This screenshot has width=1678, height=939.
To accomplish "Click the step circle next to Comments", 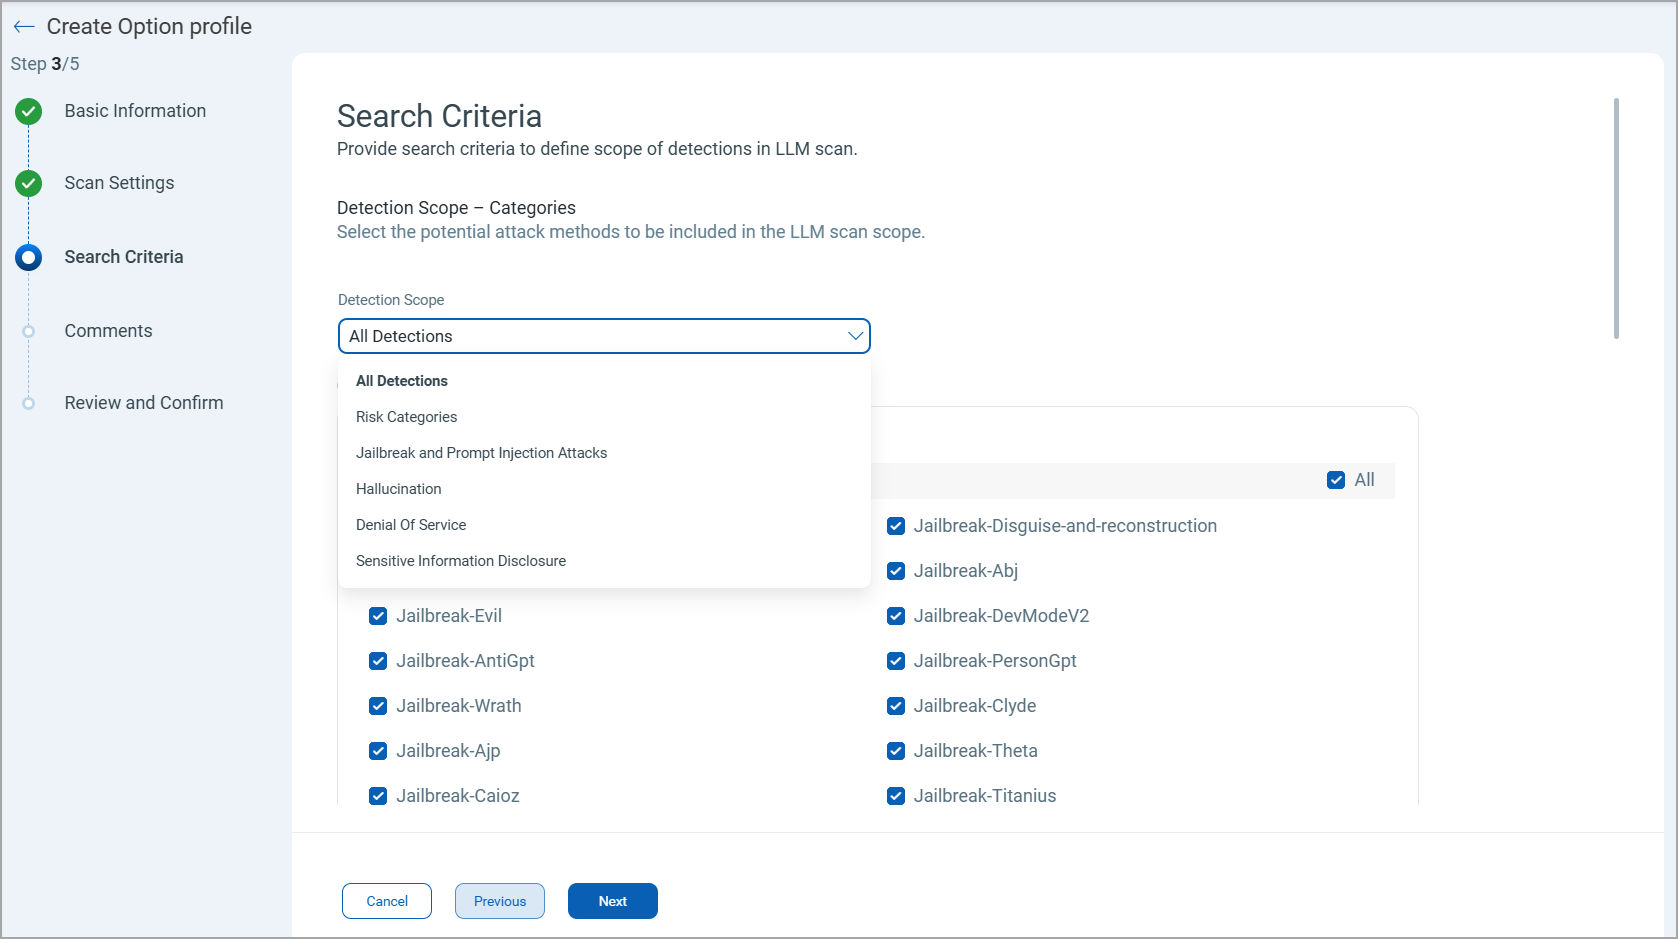I will tap(28, 330).
